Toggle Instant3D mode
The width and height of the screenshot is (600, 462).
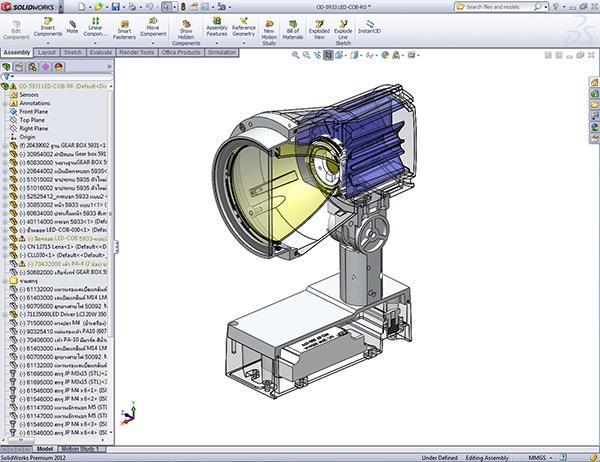(369, 27)
